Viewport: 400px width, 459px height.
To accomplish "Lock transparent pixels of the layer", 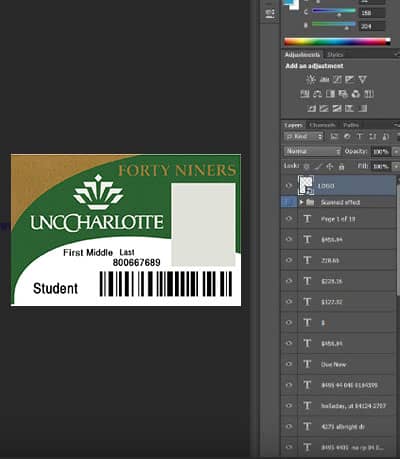I will [307, 166].
